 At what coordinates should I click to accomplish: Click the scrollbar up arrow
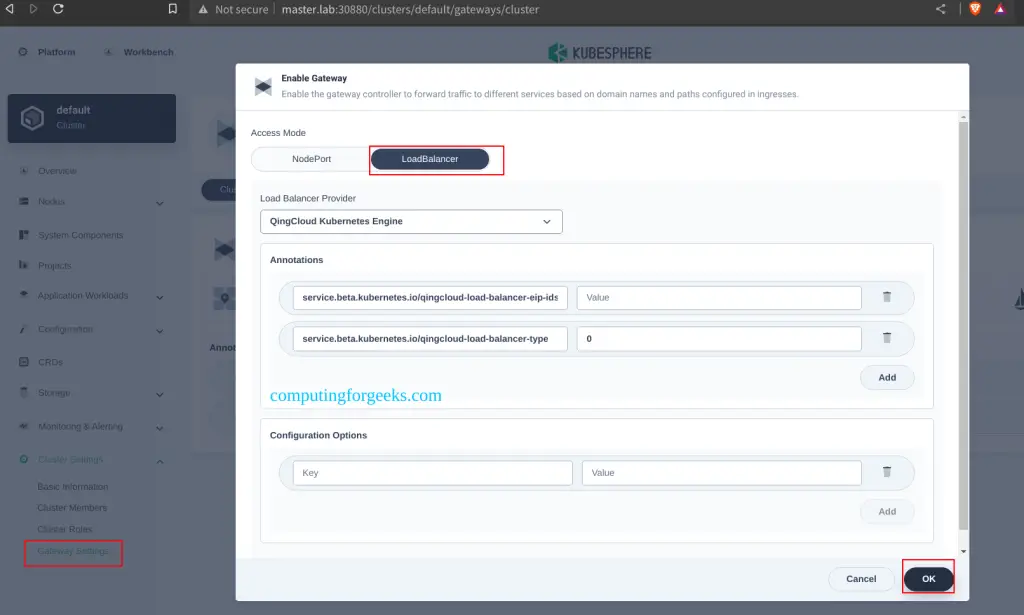click(x=963, y=117)
